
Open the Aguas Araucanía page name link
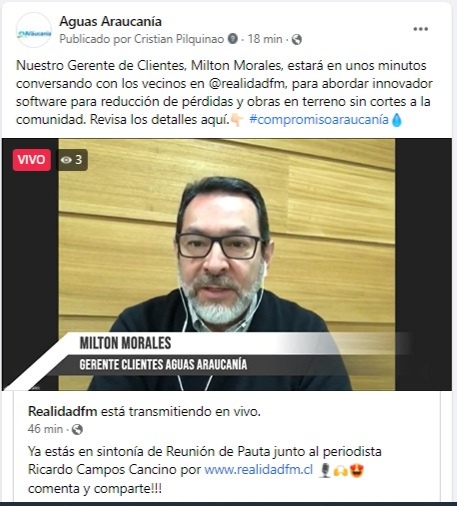click(x=110, y=21)
